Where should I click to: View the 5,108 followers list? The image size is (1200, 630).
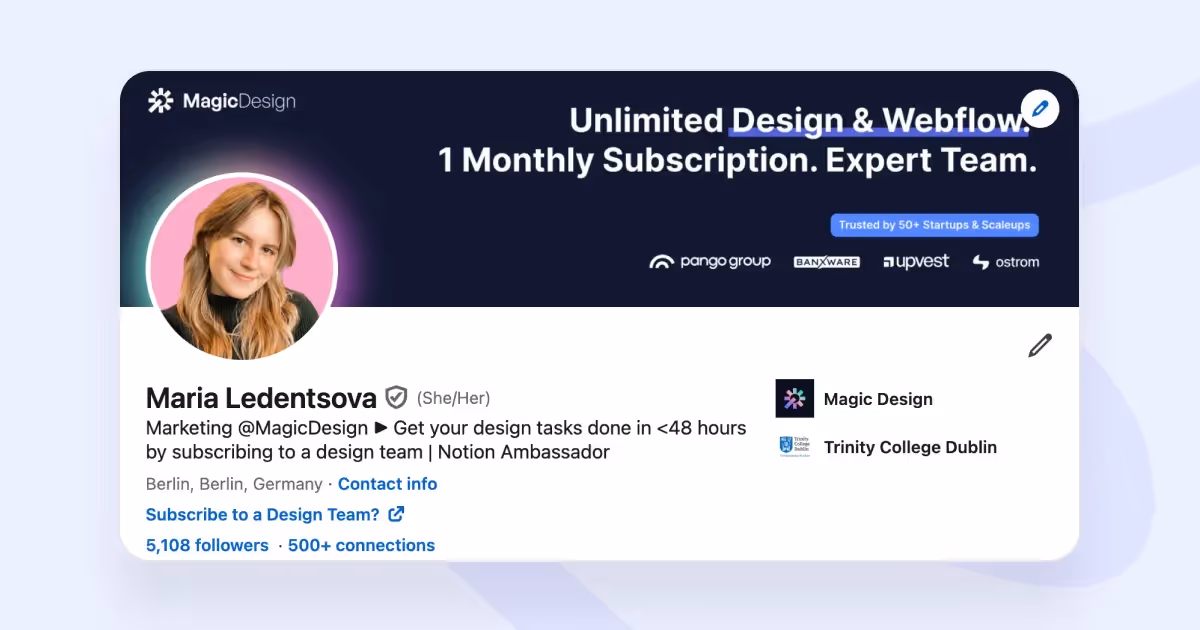coord(207,545)
